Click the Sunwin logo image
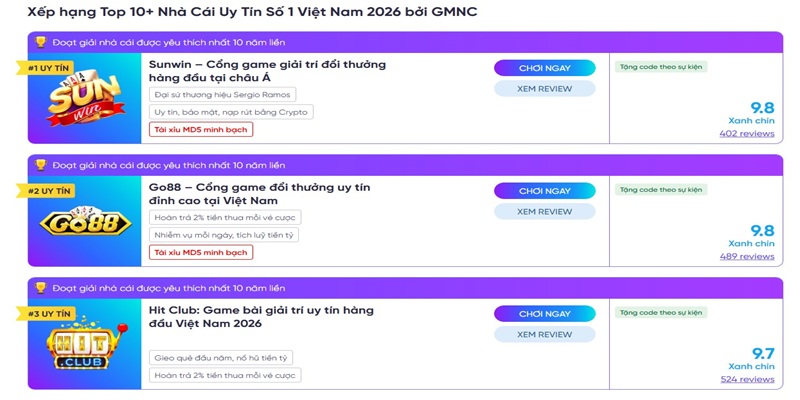This screenshot has width=800, height=400. (x=86, y=99)
